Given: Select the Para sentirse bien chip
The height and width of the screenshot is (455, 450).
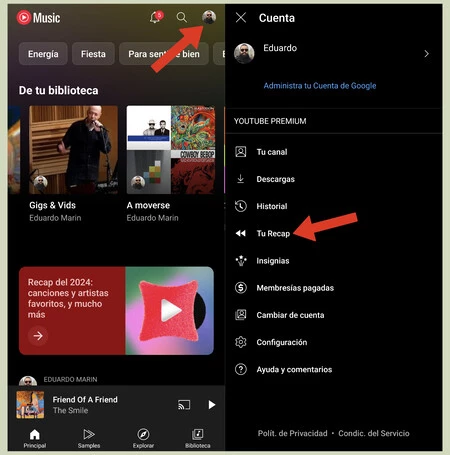Looking at the screenshot, I should coord(164,54).
